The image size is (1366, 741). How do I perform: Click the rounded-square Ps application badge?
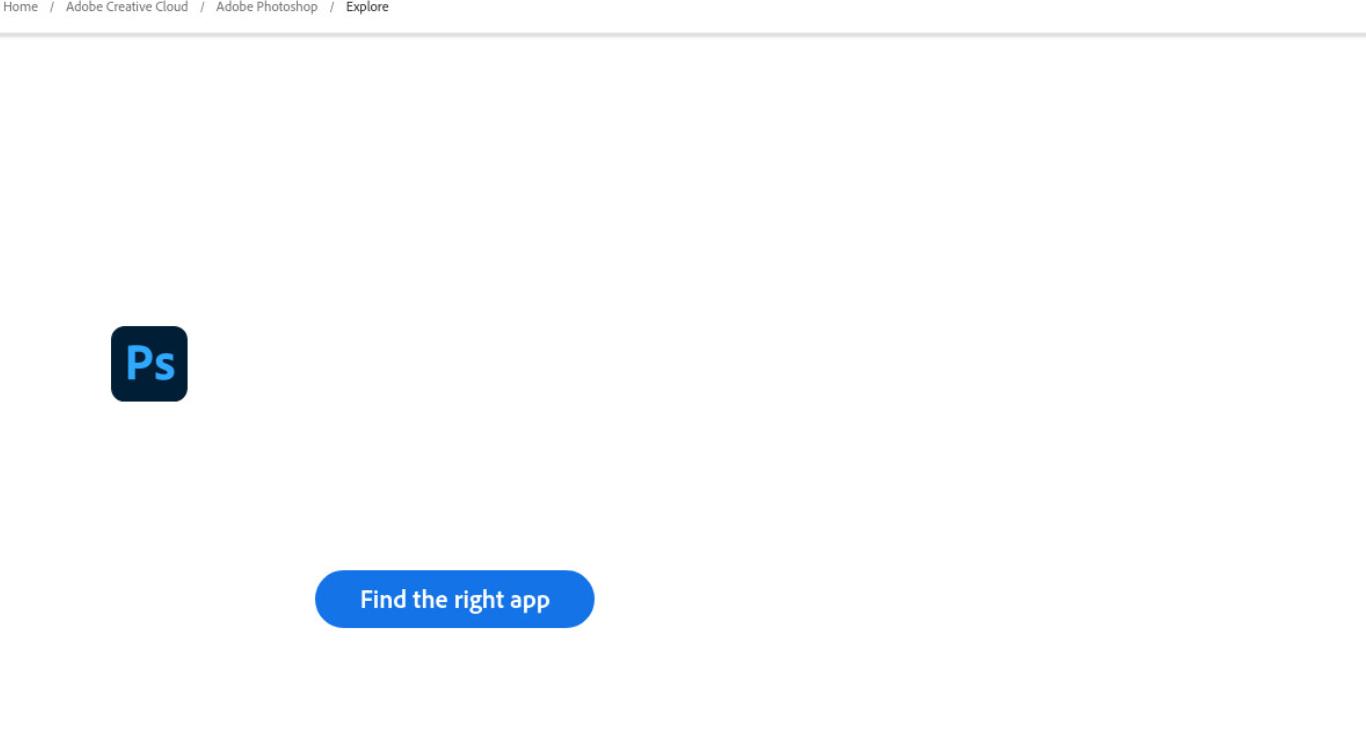coord(149,364)
